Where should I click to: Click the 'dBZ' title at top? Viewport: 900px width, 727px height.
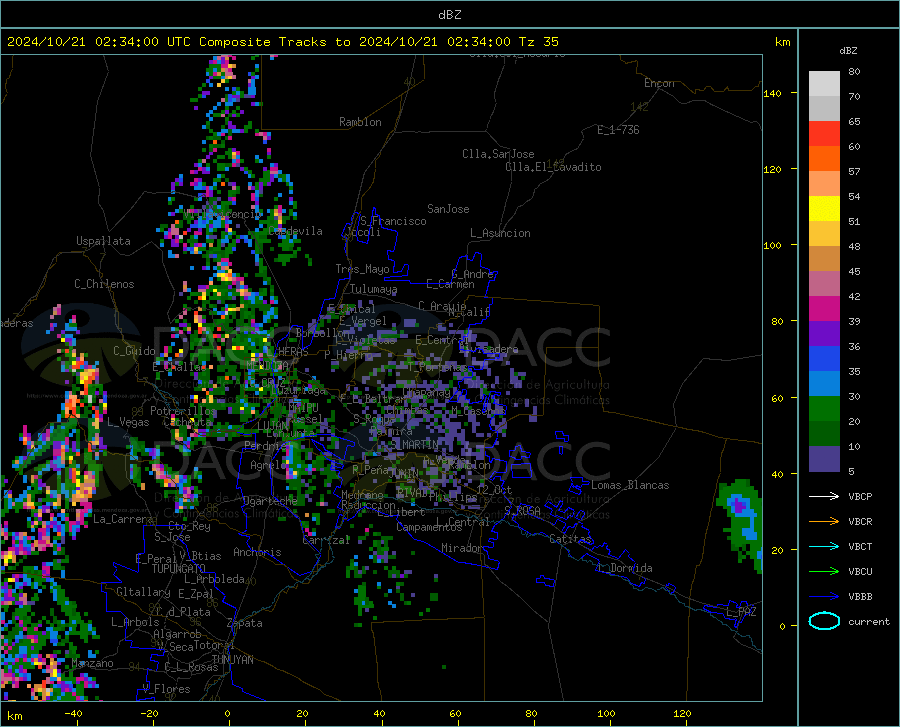coord(449,15)
